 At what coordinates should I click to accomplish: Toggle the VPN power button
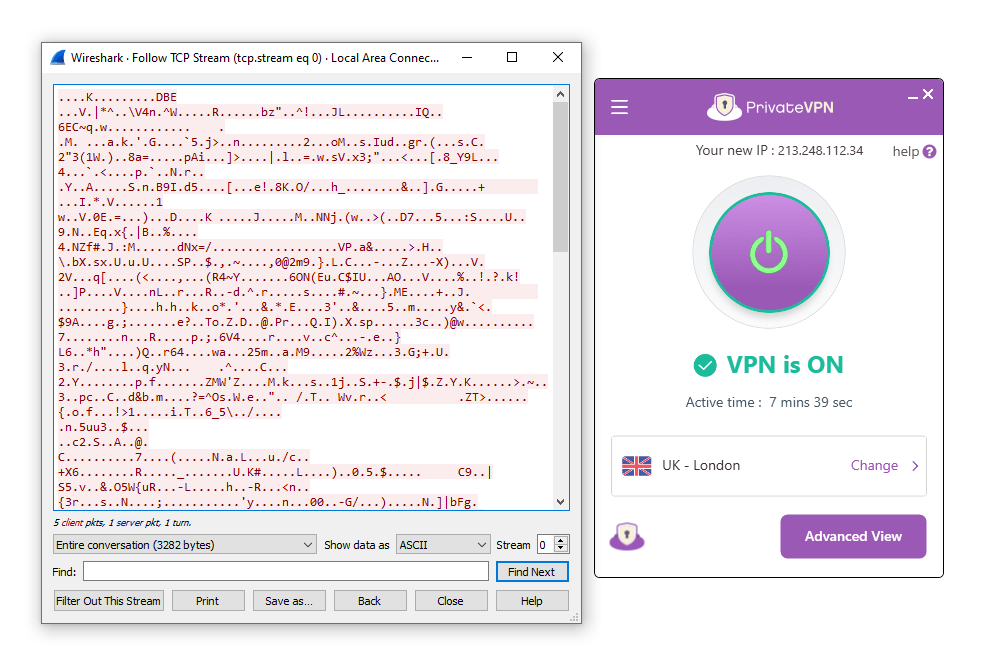click(769, 252)
